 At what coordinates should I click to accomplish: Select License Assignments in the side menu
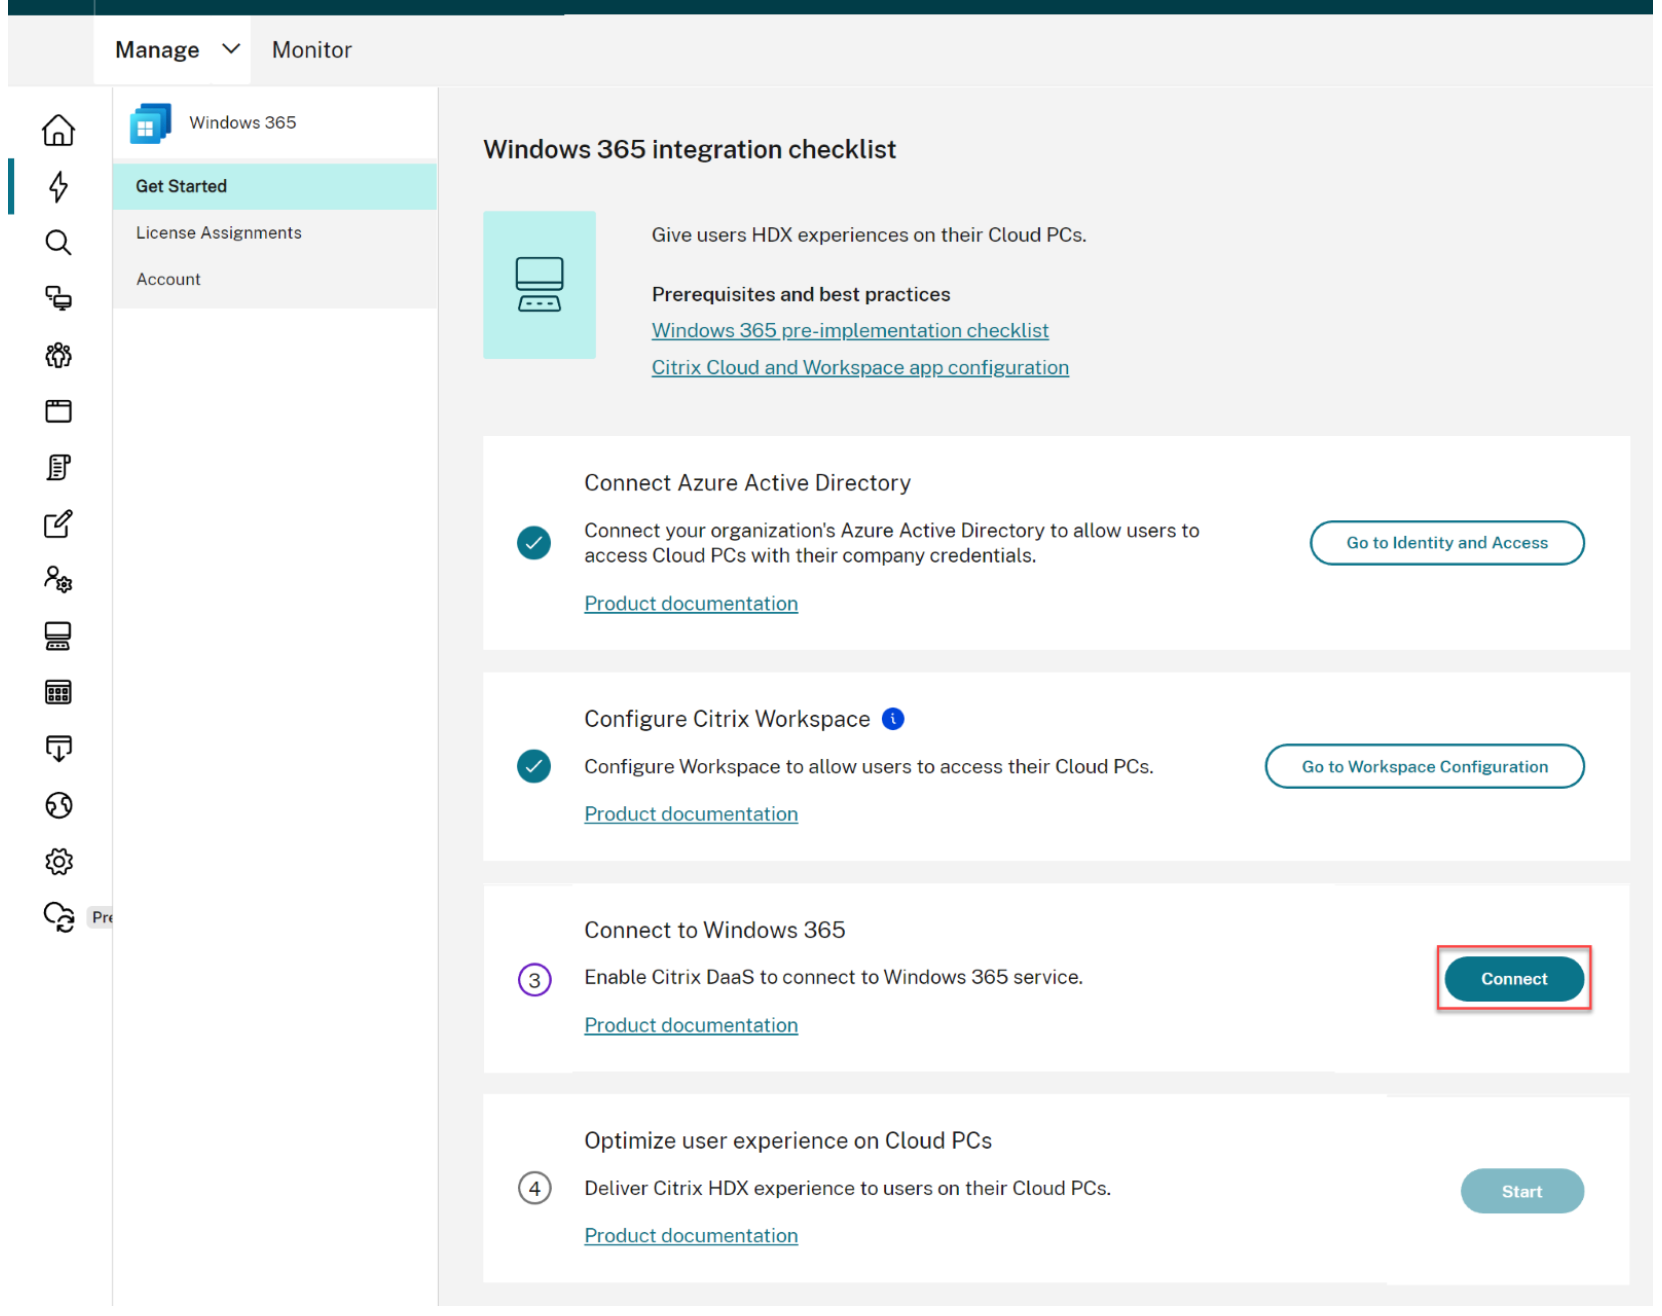tap(220, 234)
